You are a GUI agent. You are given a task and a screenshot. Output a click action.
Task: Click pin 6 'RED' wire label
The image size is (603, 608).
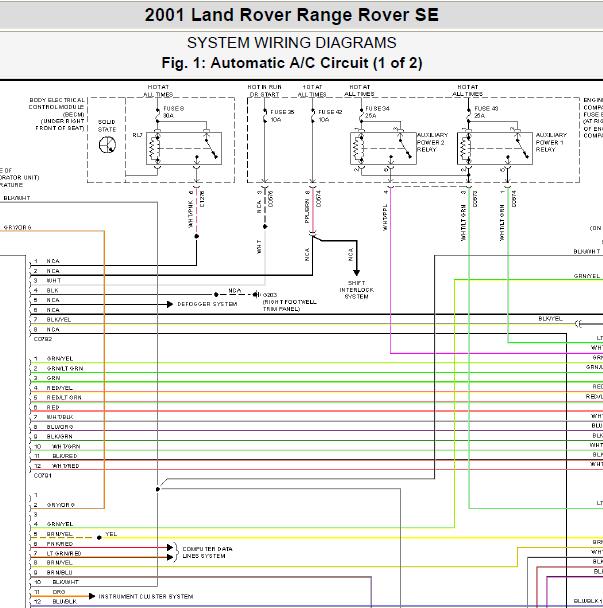53,408
